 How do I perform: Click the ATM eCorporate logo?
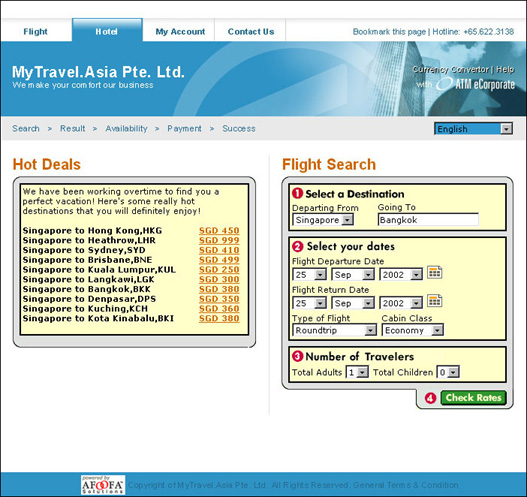pyautogui.click(x=476, y=84)
